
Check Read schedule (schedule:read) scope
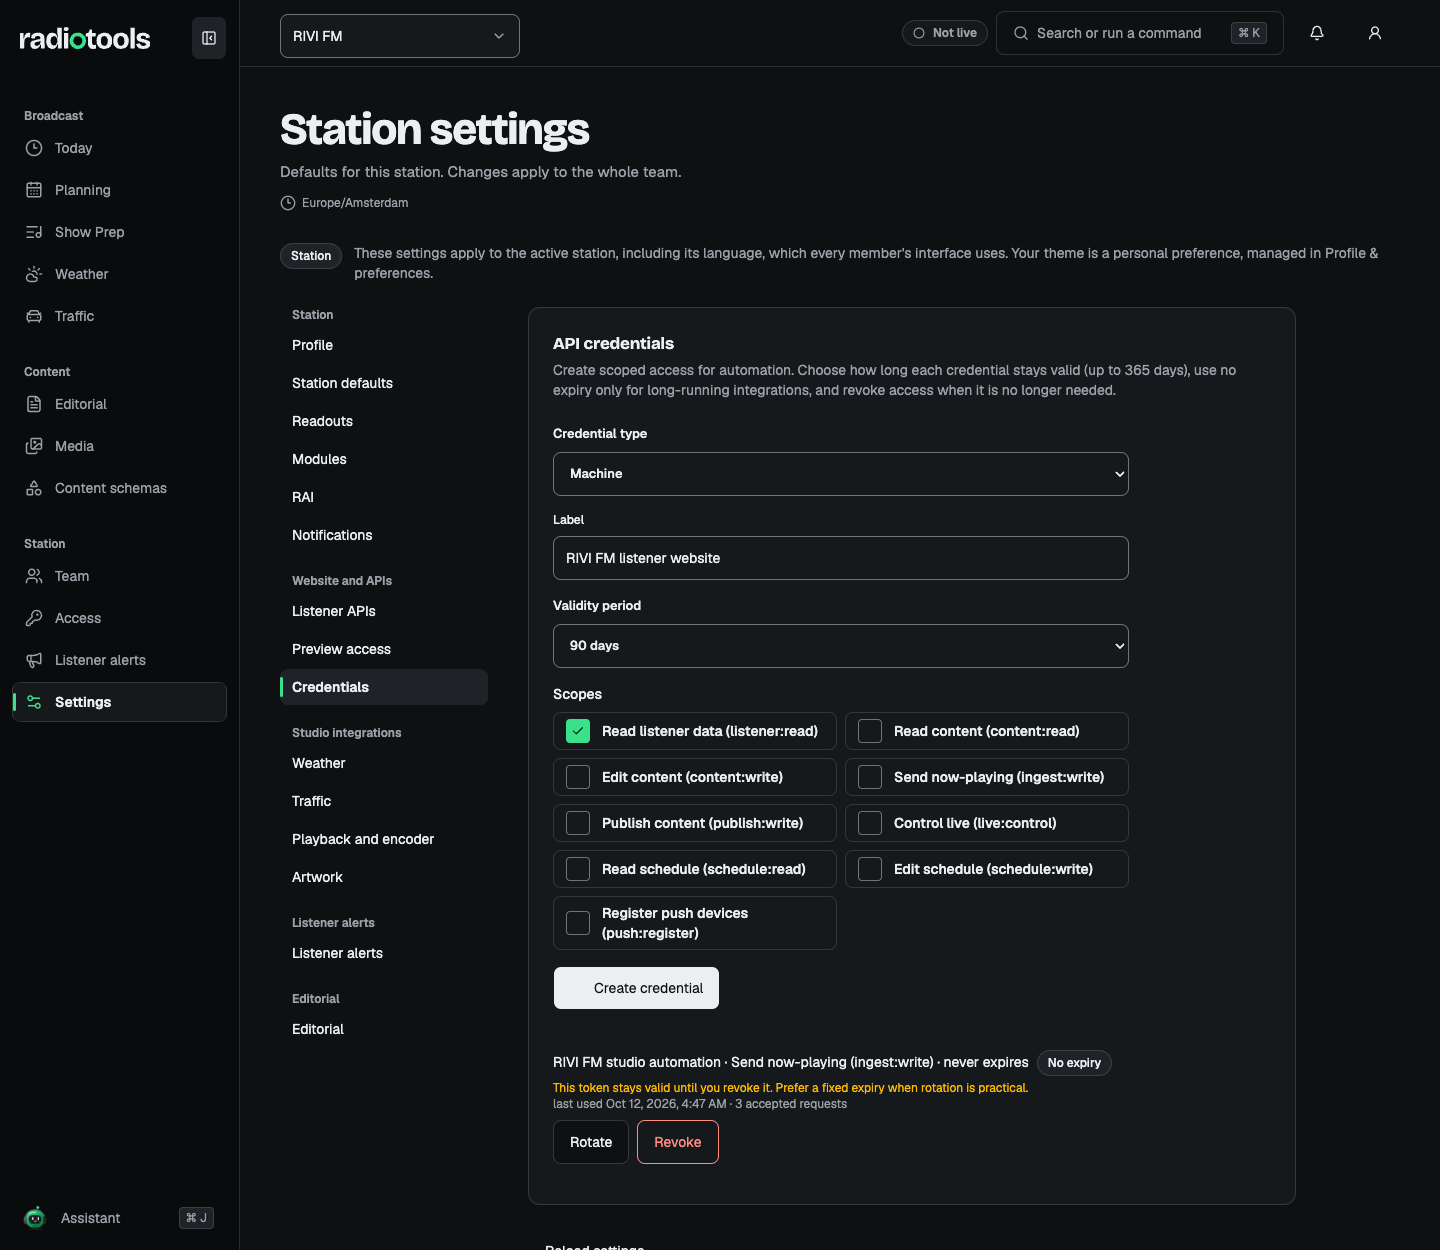pos(578,869)
